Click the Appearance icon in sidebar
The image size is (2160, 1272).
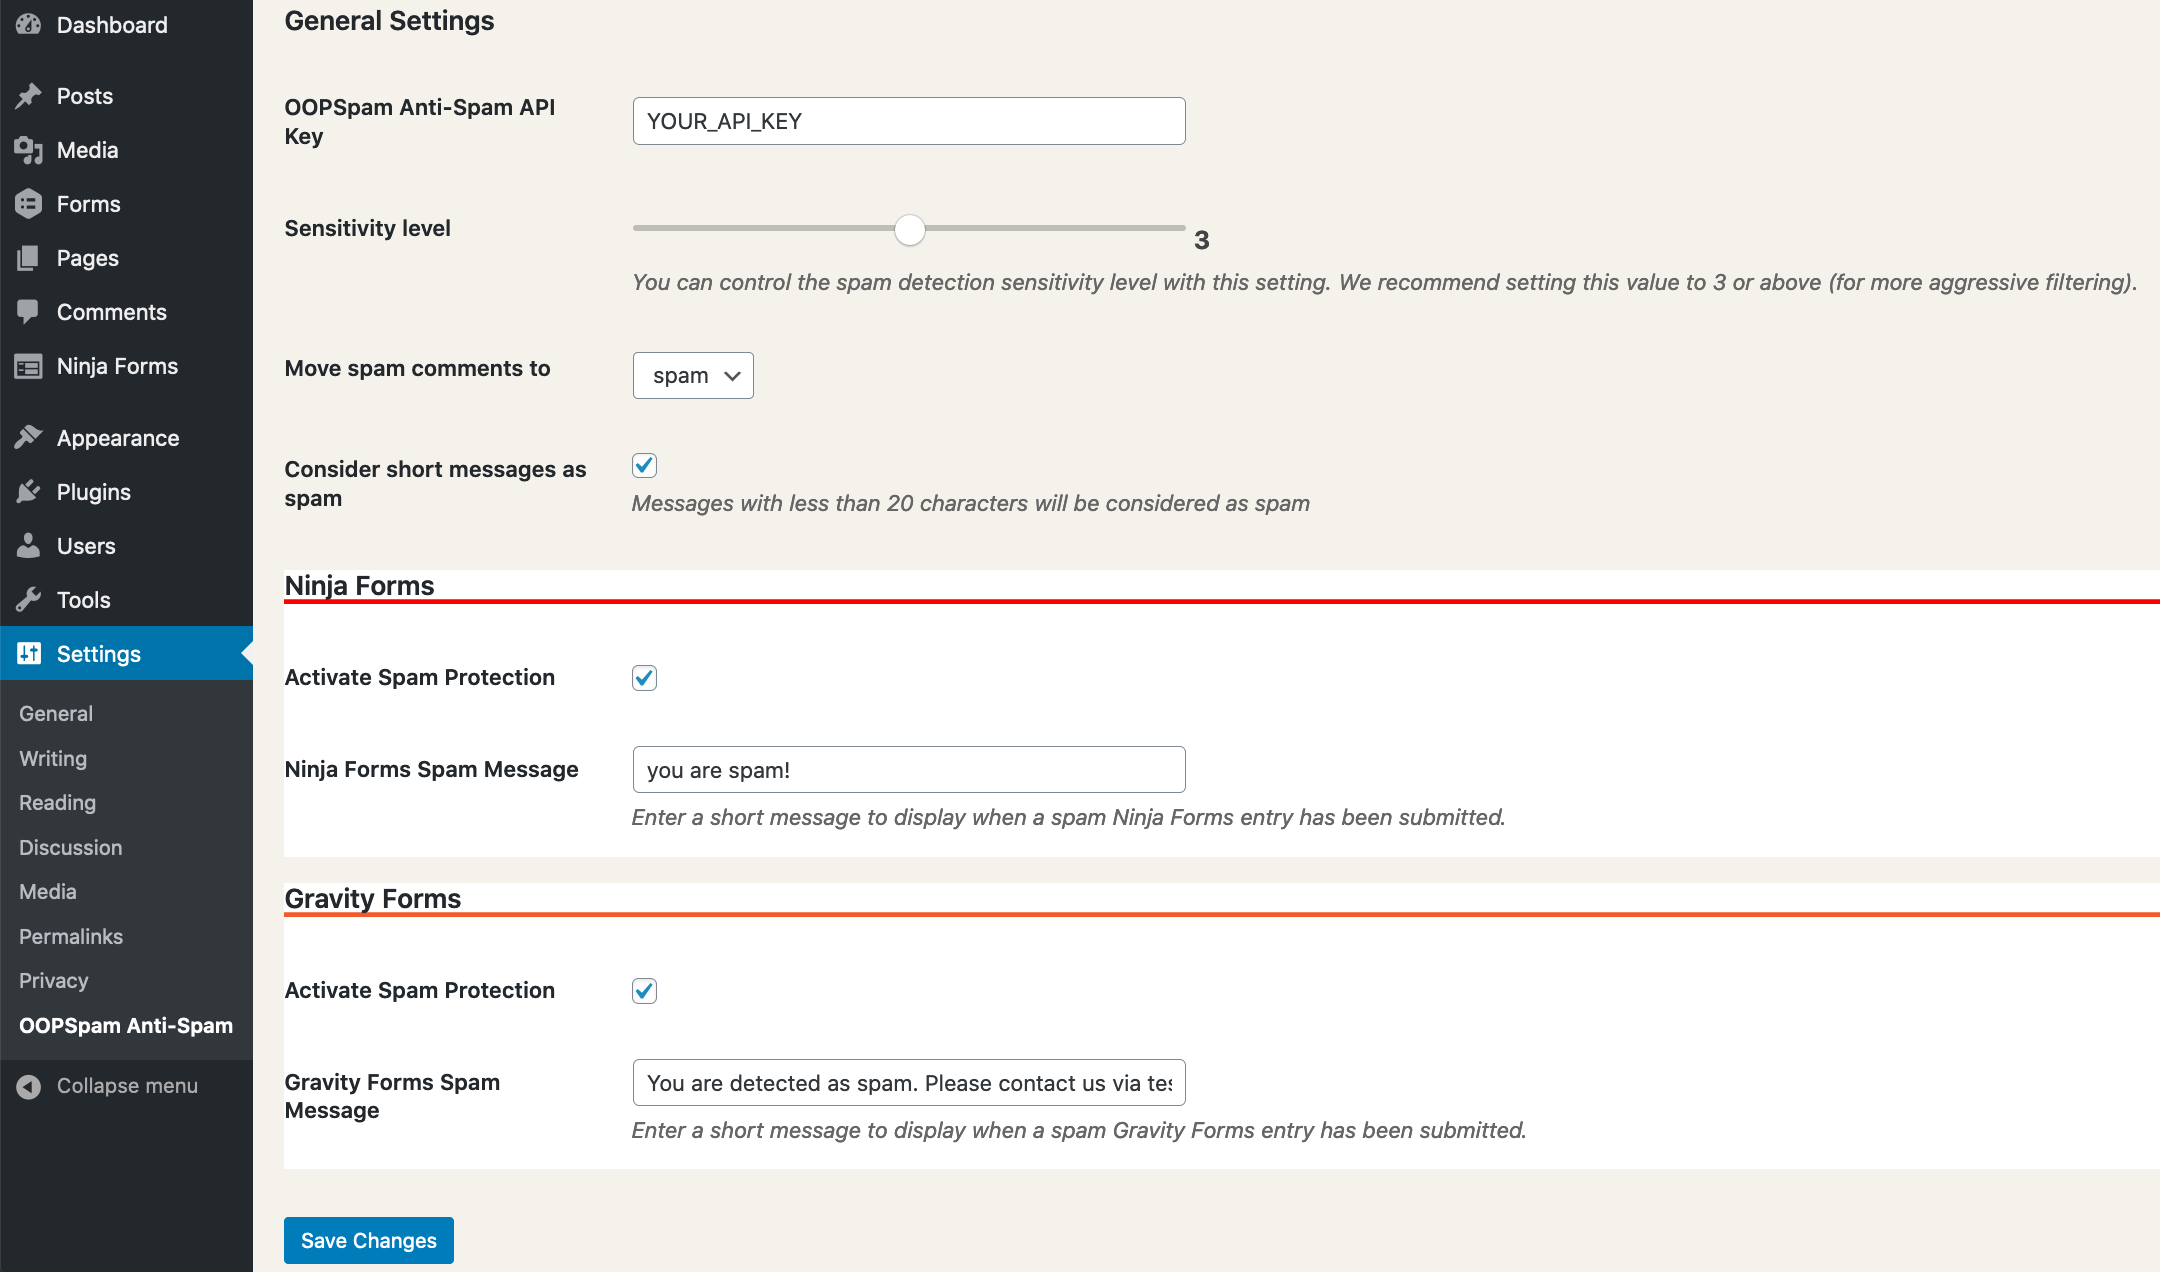pos(29,438)
